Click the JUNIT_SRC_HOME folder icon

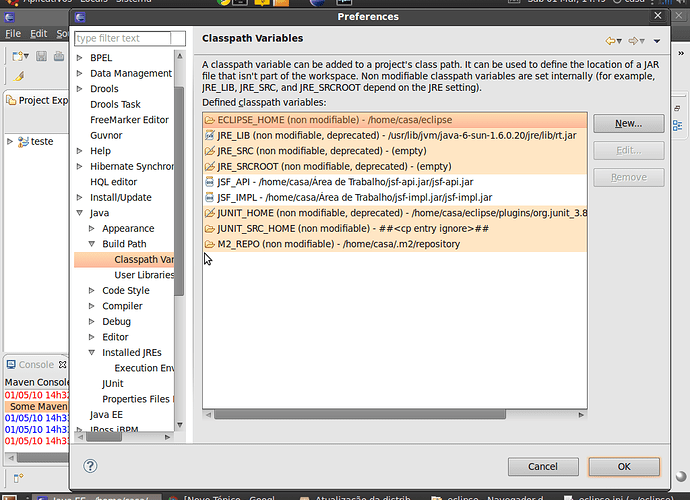[210, 228]
